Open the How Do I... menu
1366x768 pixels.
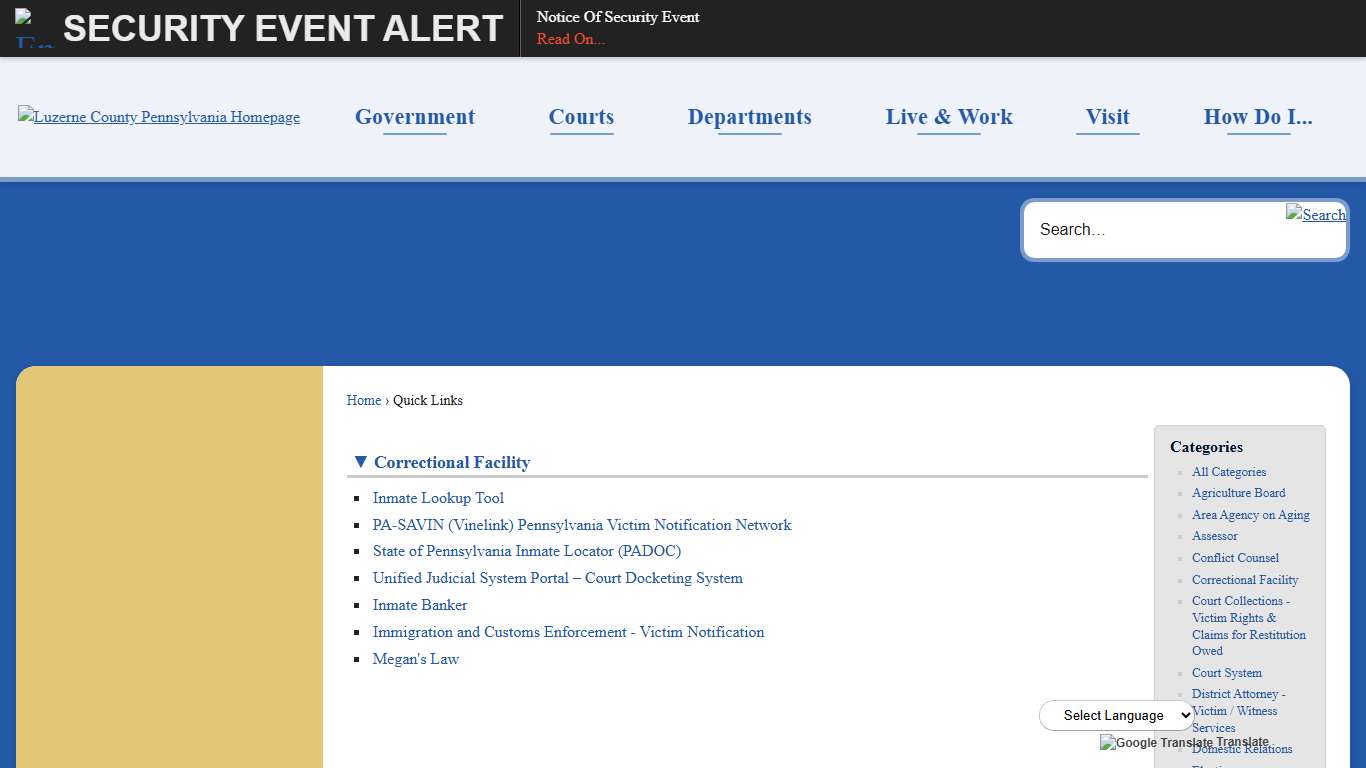[x=1257, y=117]
